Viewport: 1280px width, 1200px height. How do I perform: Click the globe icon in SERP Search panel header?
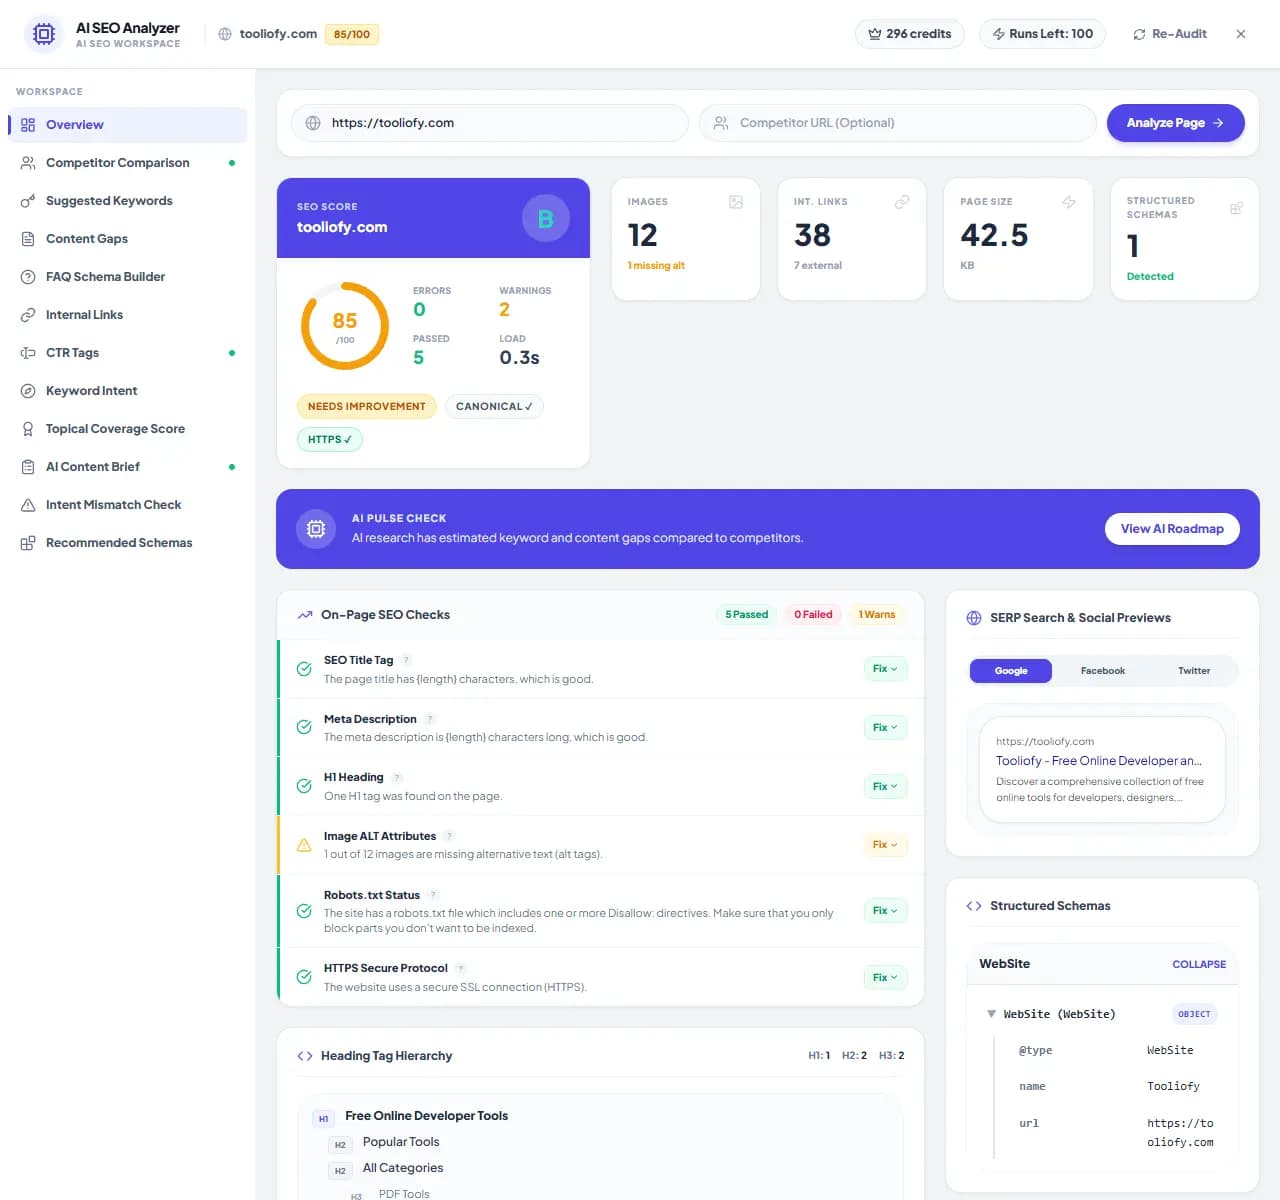tap(974, 618)
